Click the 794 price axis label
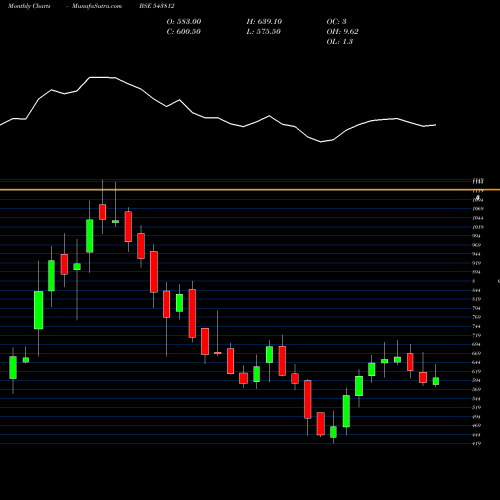The image size is (500, 500). point(477,308)
